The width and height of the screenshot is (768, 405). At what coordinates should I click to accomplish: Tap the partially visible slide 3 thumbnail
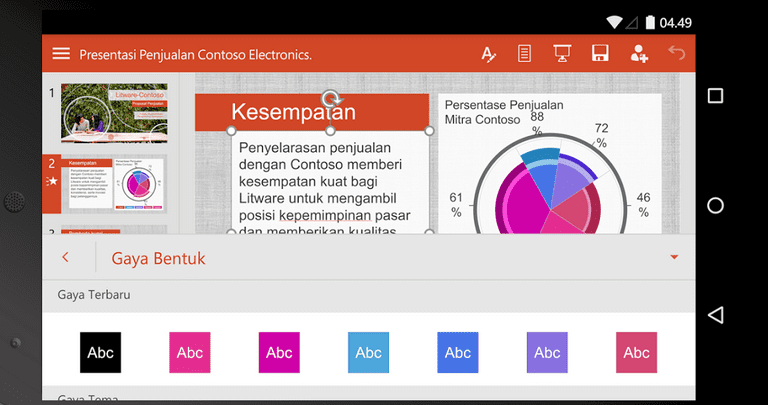click(114, 230)
